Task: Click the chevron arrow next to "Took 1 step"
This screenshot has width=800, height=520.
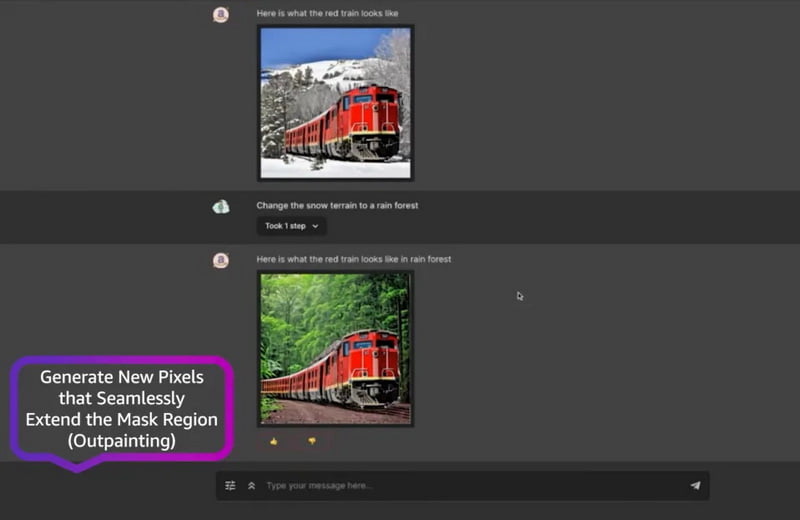Action: (316, 226)
